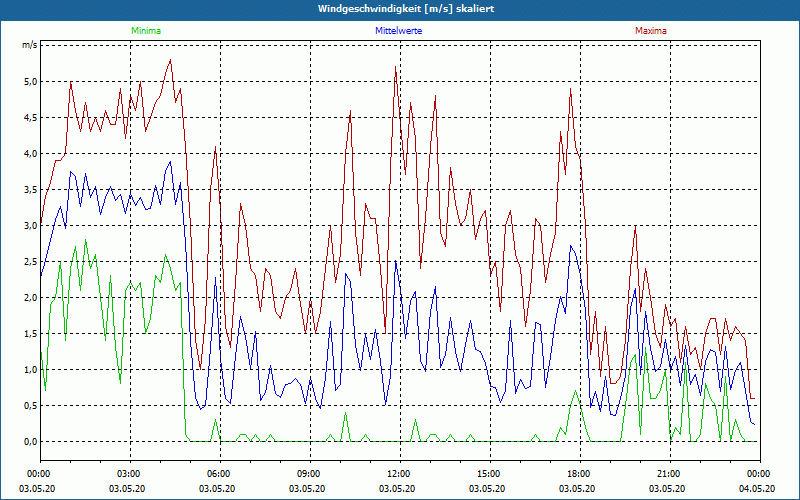Screen dimensions: 800x500
Task: Click the '1,0' y-axis value
Action: coord(31,369)
